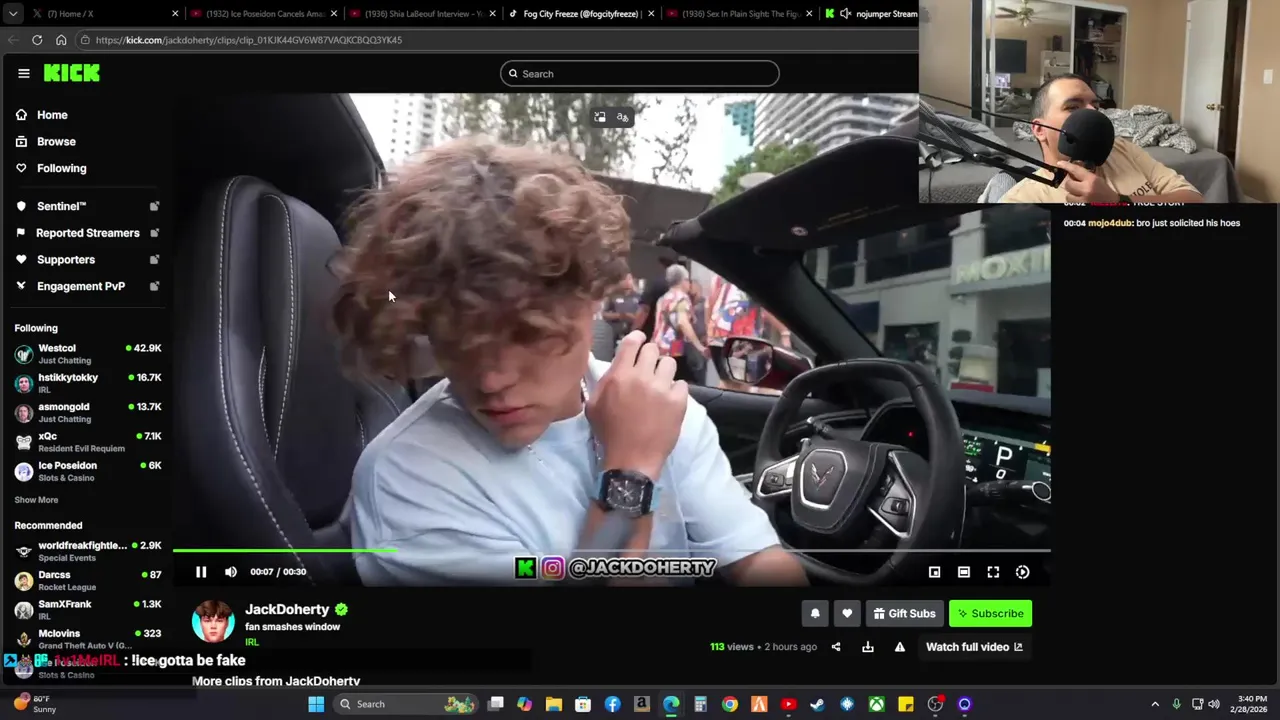1280x720 pixels.
Task: Click the Kick URL address bar
Action: 495,40
